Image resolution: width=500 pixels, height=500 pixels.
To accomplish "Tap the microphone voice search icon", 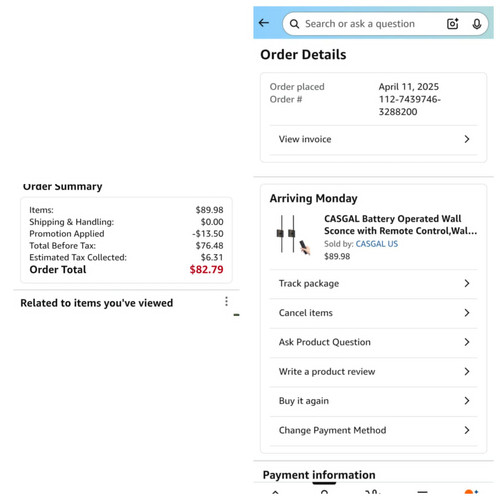I will (x=477, y=24).
